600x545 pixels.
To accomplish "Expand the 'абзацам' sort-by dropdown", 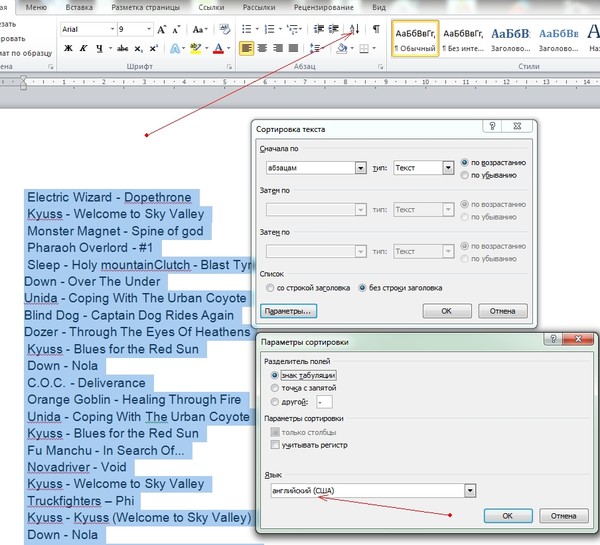I will (360, 168).
